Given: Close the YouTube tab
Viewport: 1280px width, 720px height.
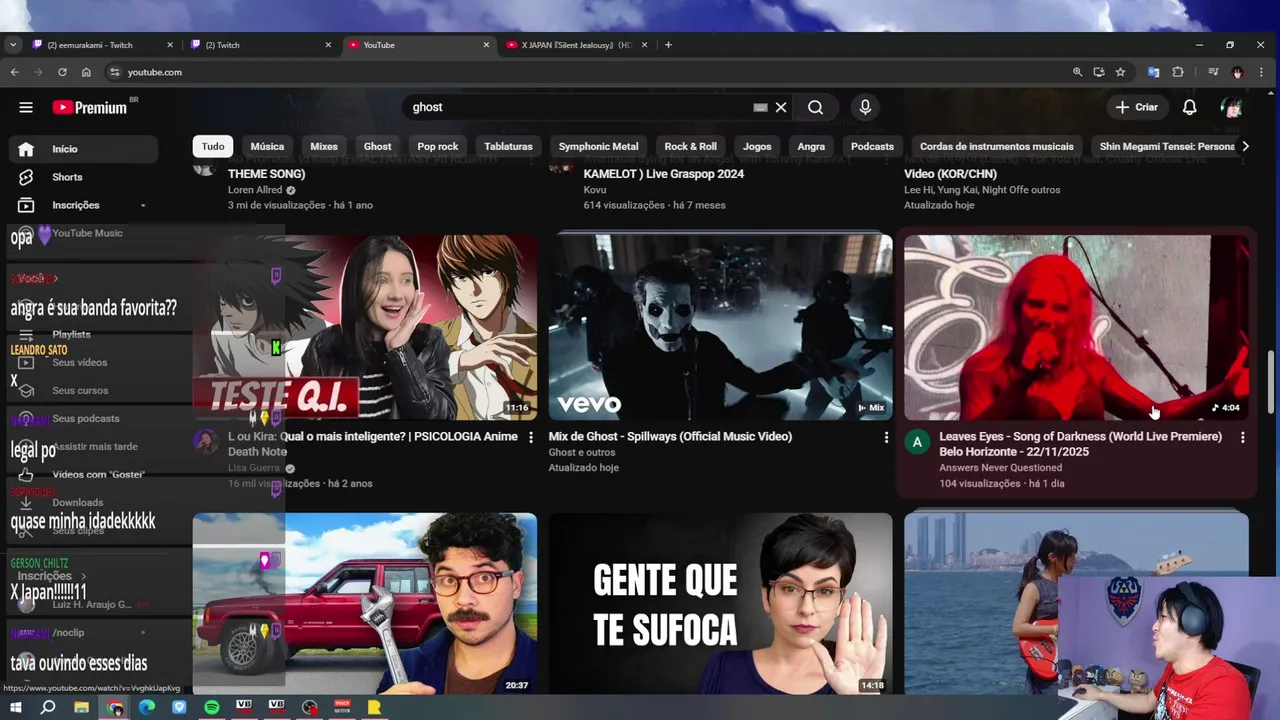Looking at the screenshot, I should click(486, 45).
